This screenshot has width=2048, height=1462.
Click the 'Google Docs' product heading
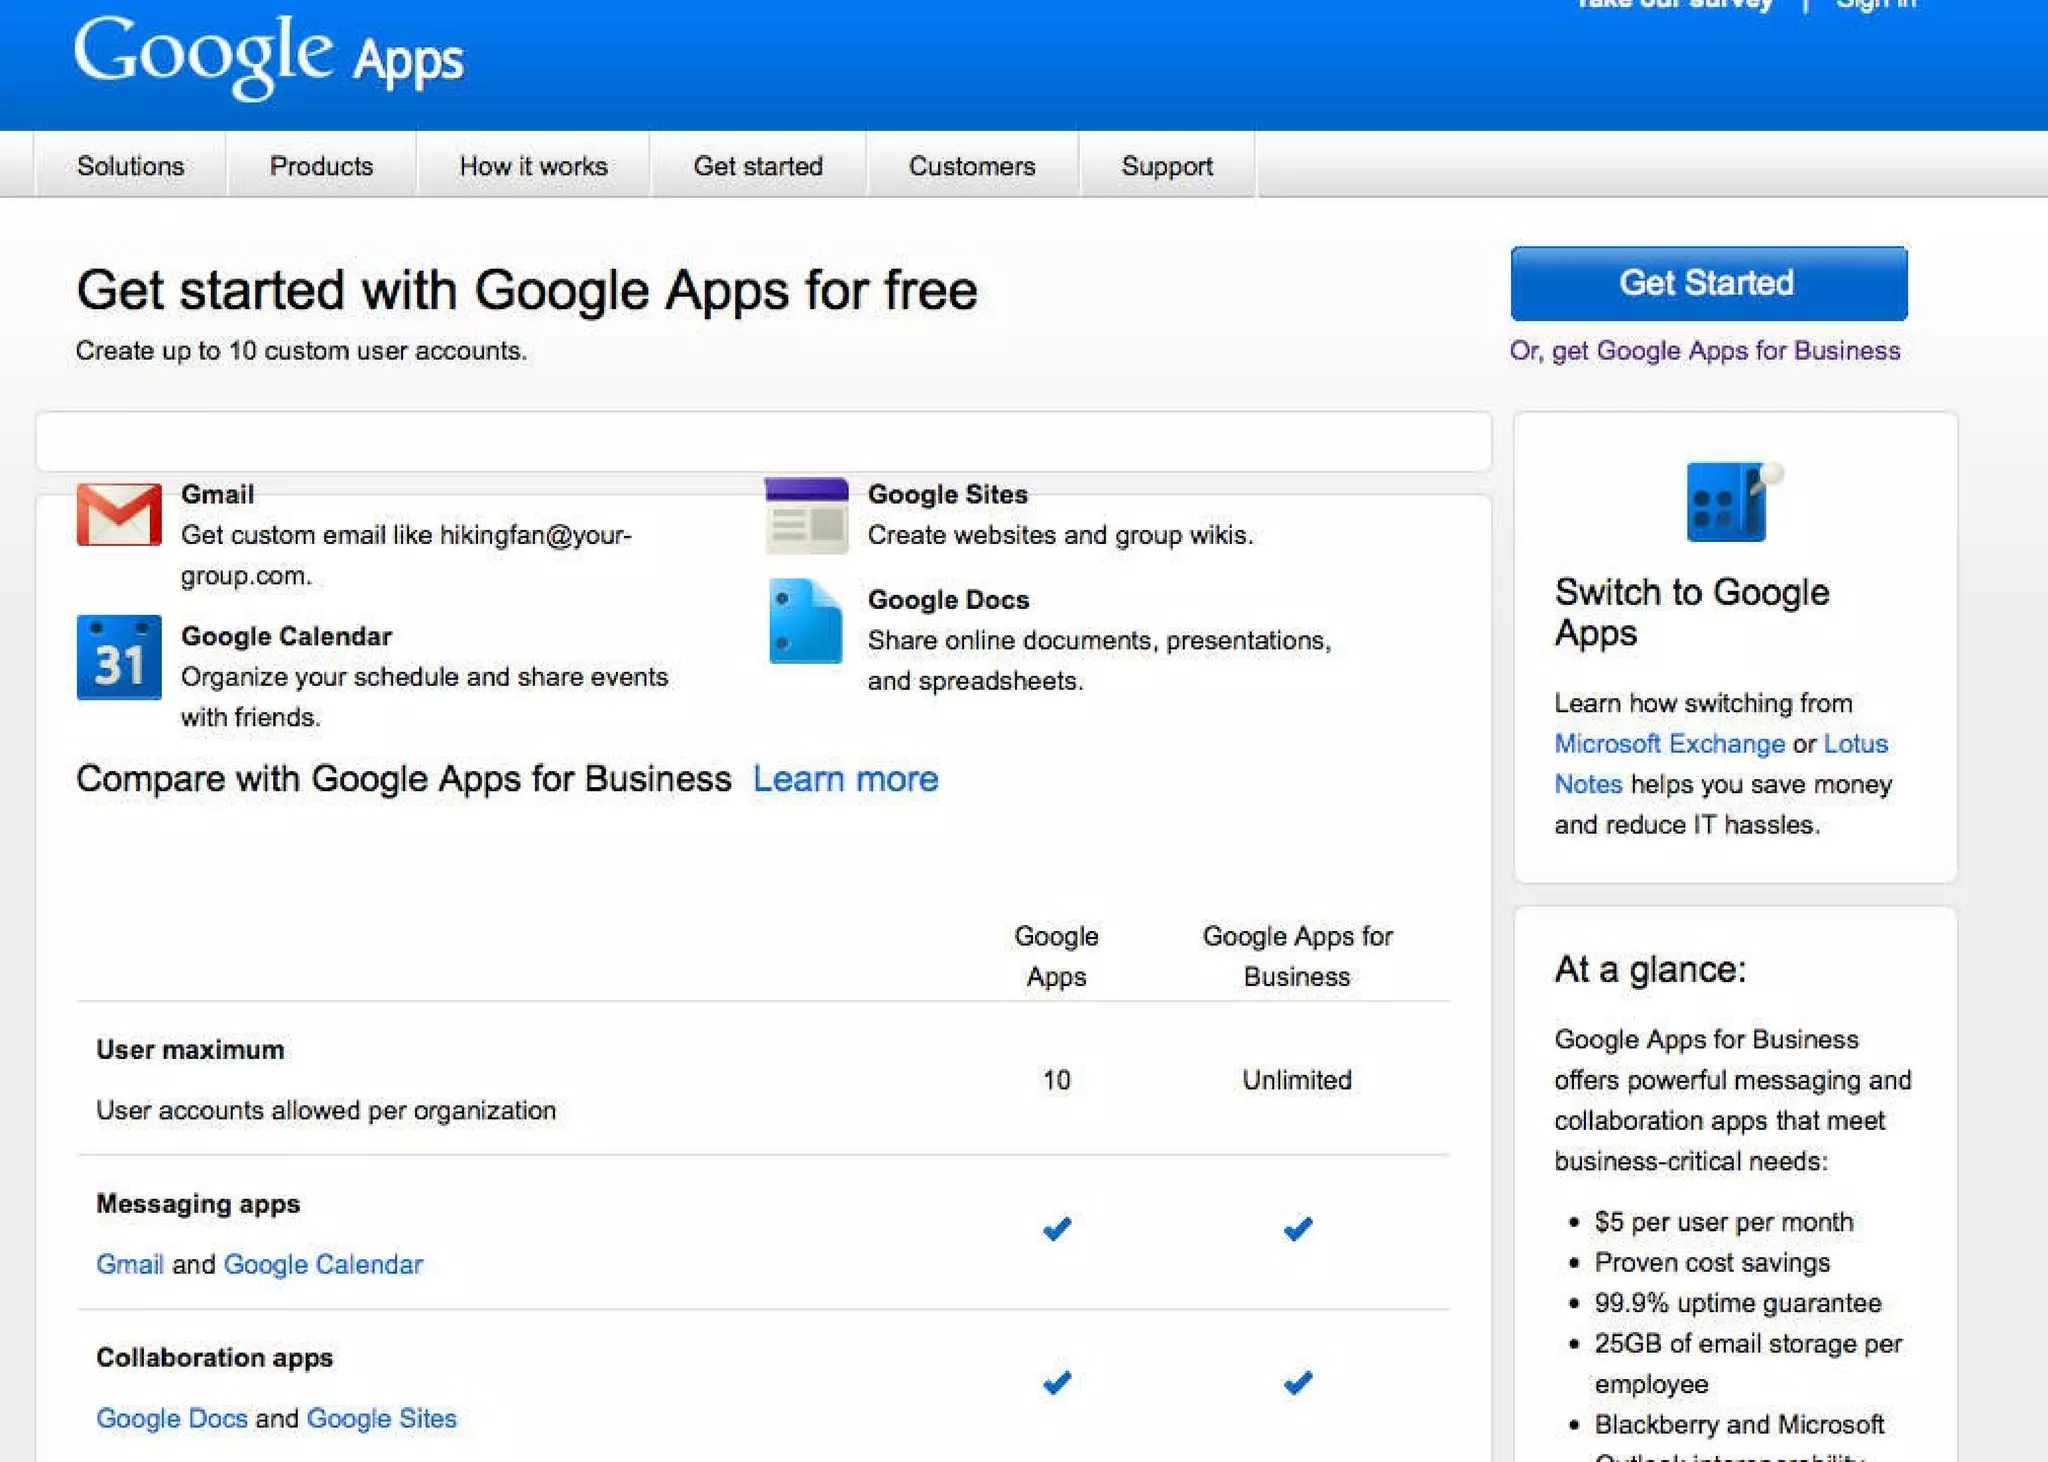pos(948,600)
